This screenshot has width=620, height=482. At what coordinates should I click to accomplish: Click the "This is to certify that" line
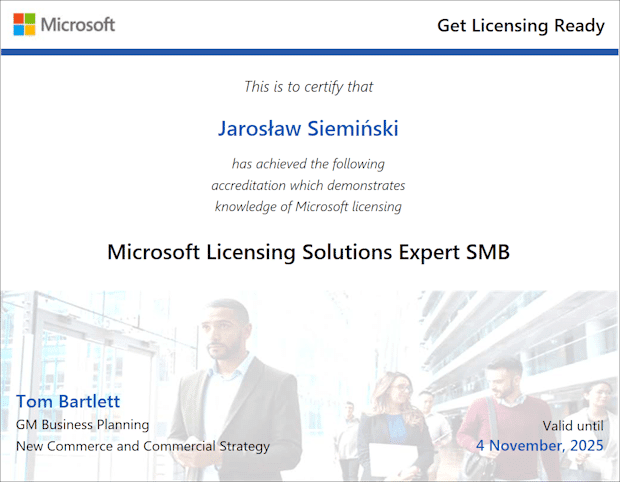308,87
